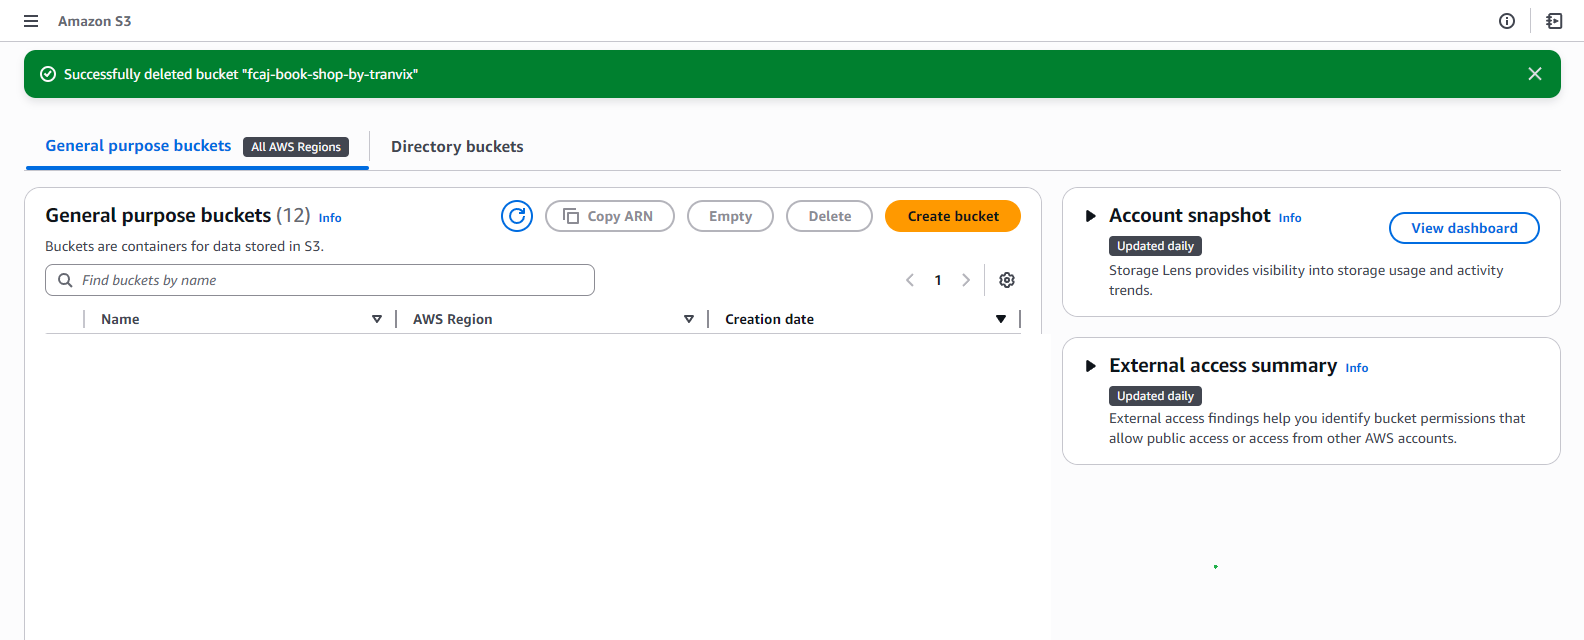The height and width of the screenshot is (640, 1584).
Task: Go to next page of buckets
Action: tap(966, 280)
